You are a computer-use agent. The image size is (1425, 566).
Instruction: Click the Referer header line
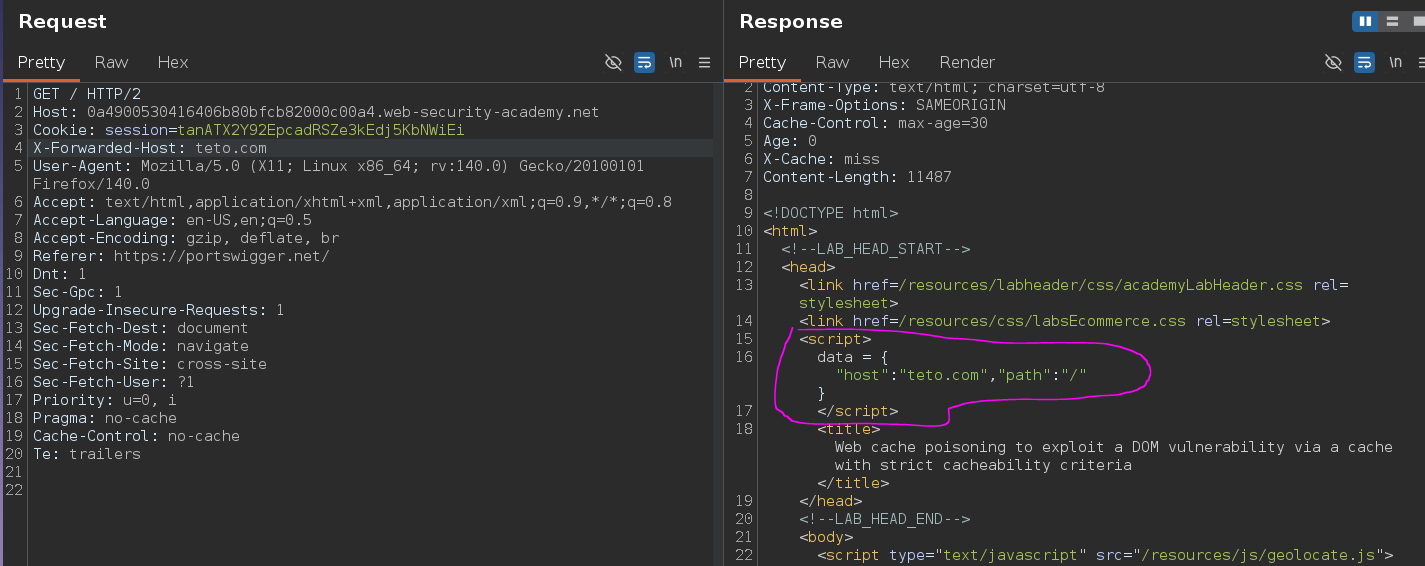tap(181, 256)
